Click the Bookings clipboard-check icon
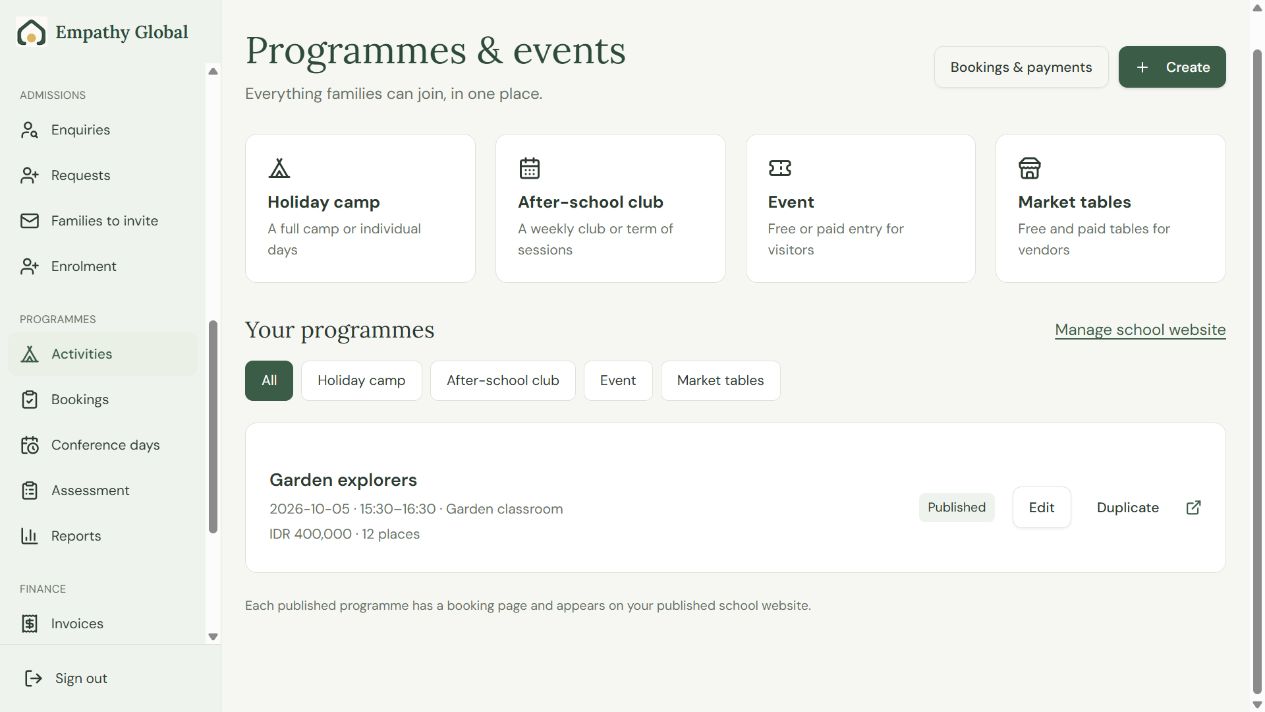This screenshot has height=712, width=1265. [x=30, y=400]
